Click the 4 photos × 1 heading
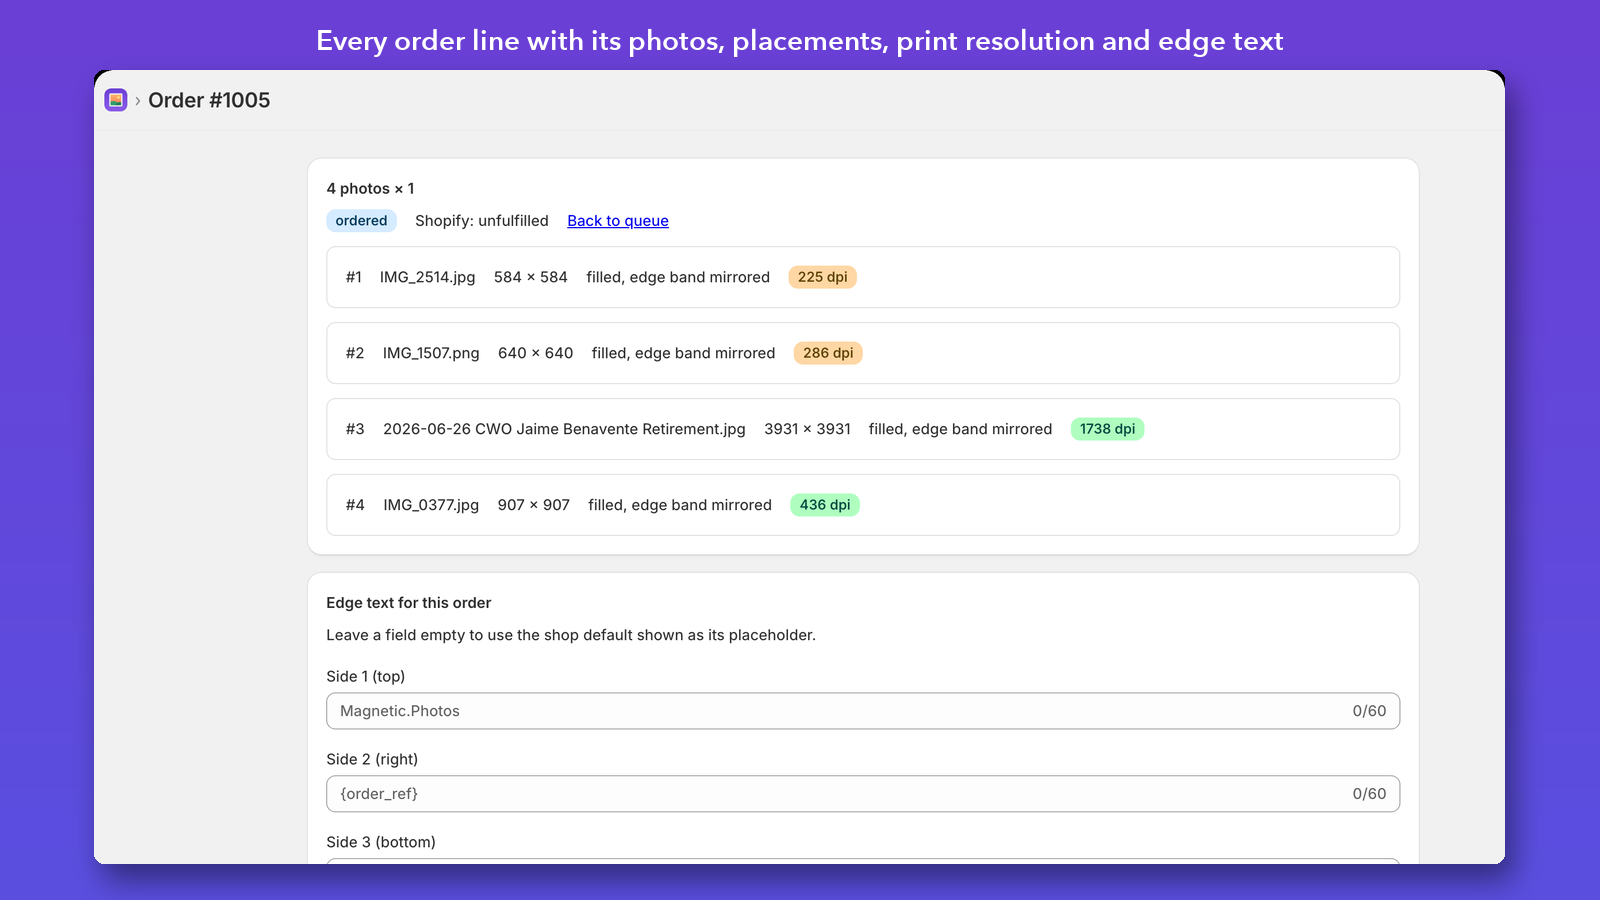 coord(370,189)
